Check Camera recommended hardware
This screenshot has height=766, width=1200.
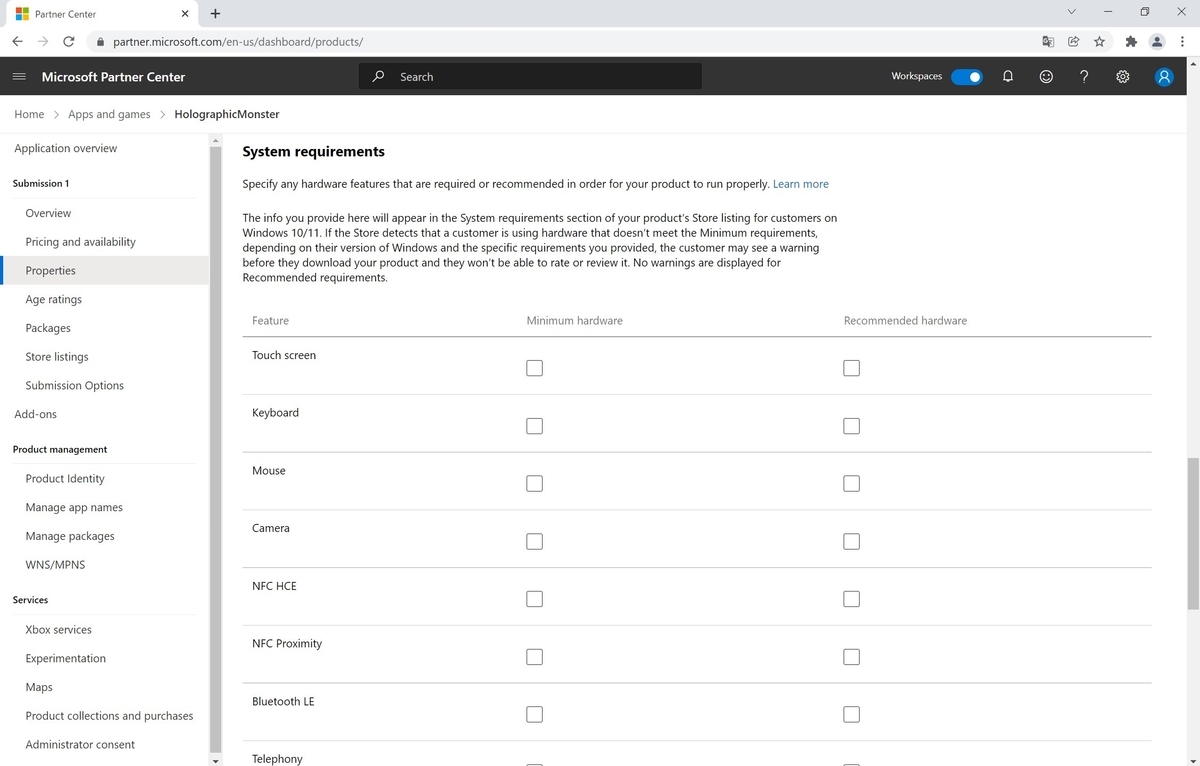point(851,541)
